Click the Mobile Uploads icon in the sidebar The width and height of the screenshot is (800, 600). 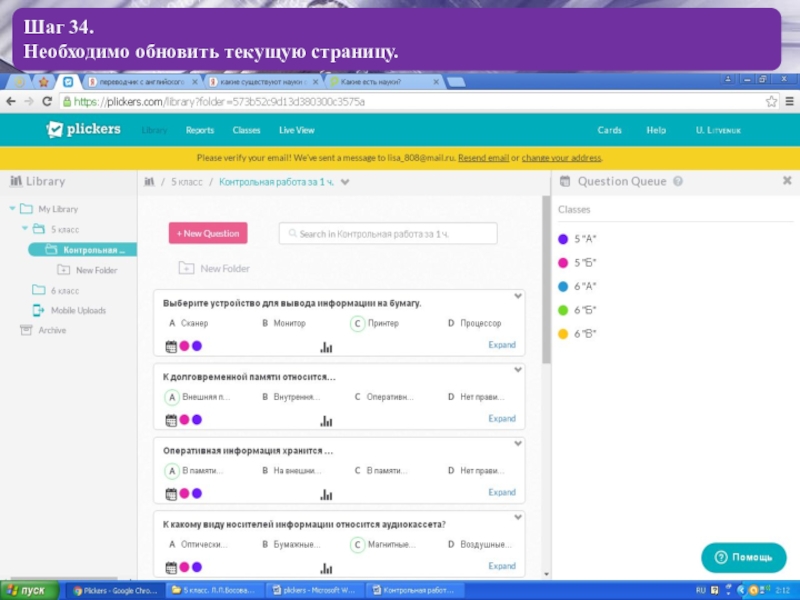point(38,310)
